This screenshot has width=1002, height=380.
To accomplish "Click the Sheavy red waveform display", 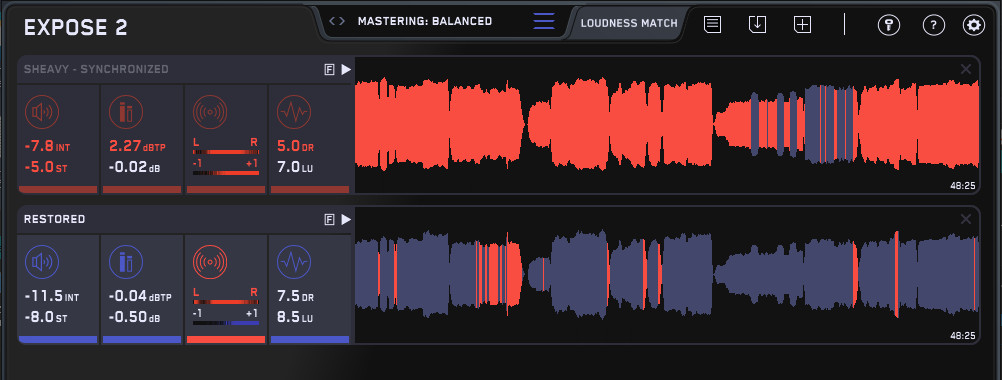I will 667,125.
